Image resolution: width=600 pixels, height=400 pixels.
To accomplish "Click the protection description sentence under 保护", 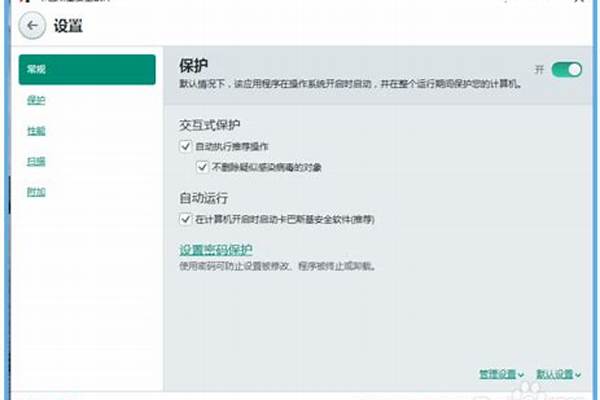I will (351, 83).
